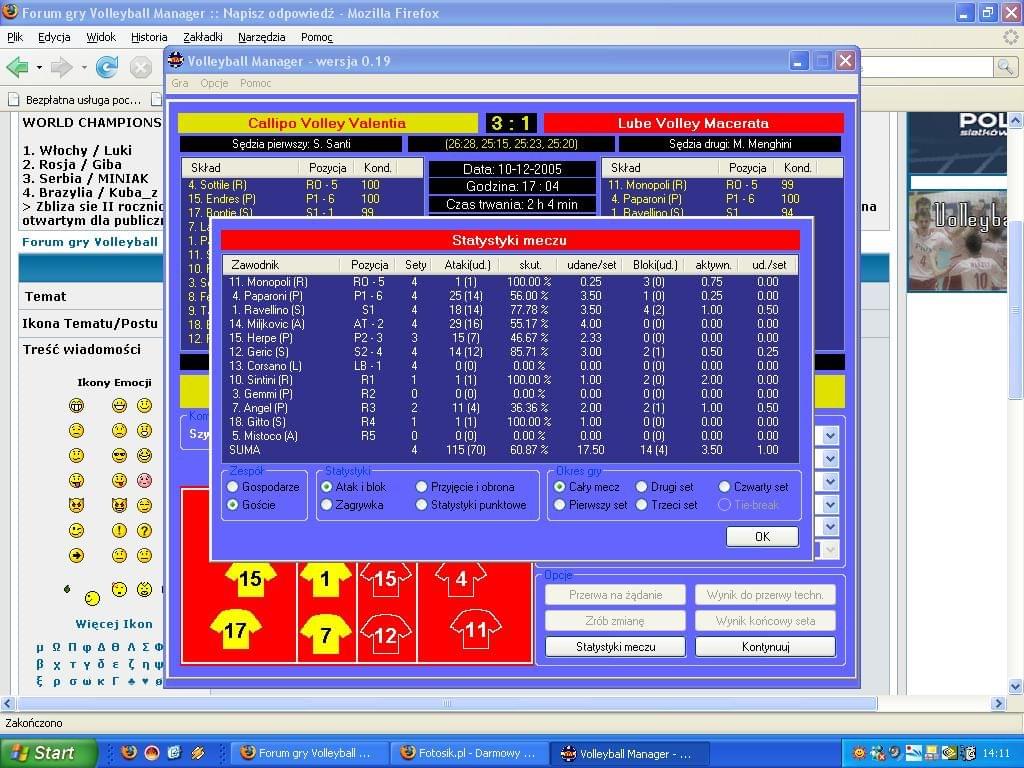Select the yellow jersey number 7

pos(326,633)
